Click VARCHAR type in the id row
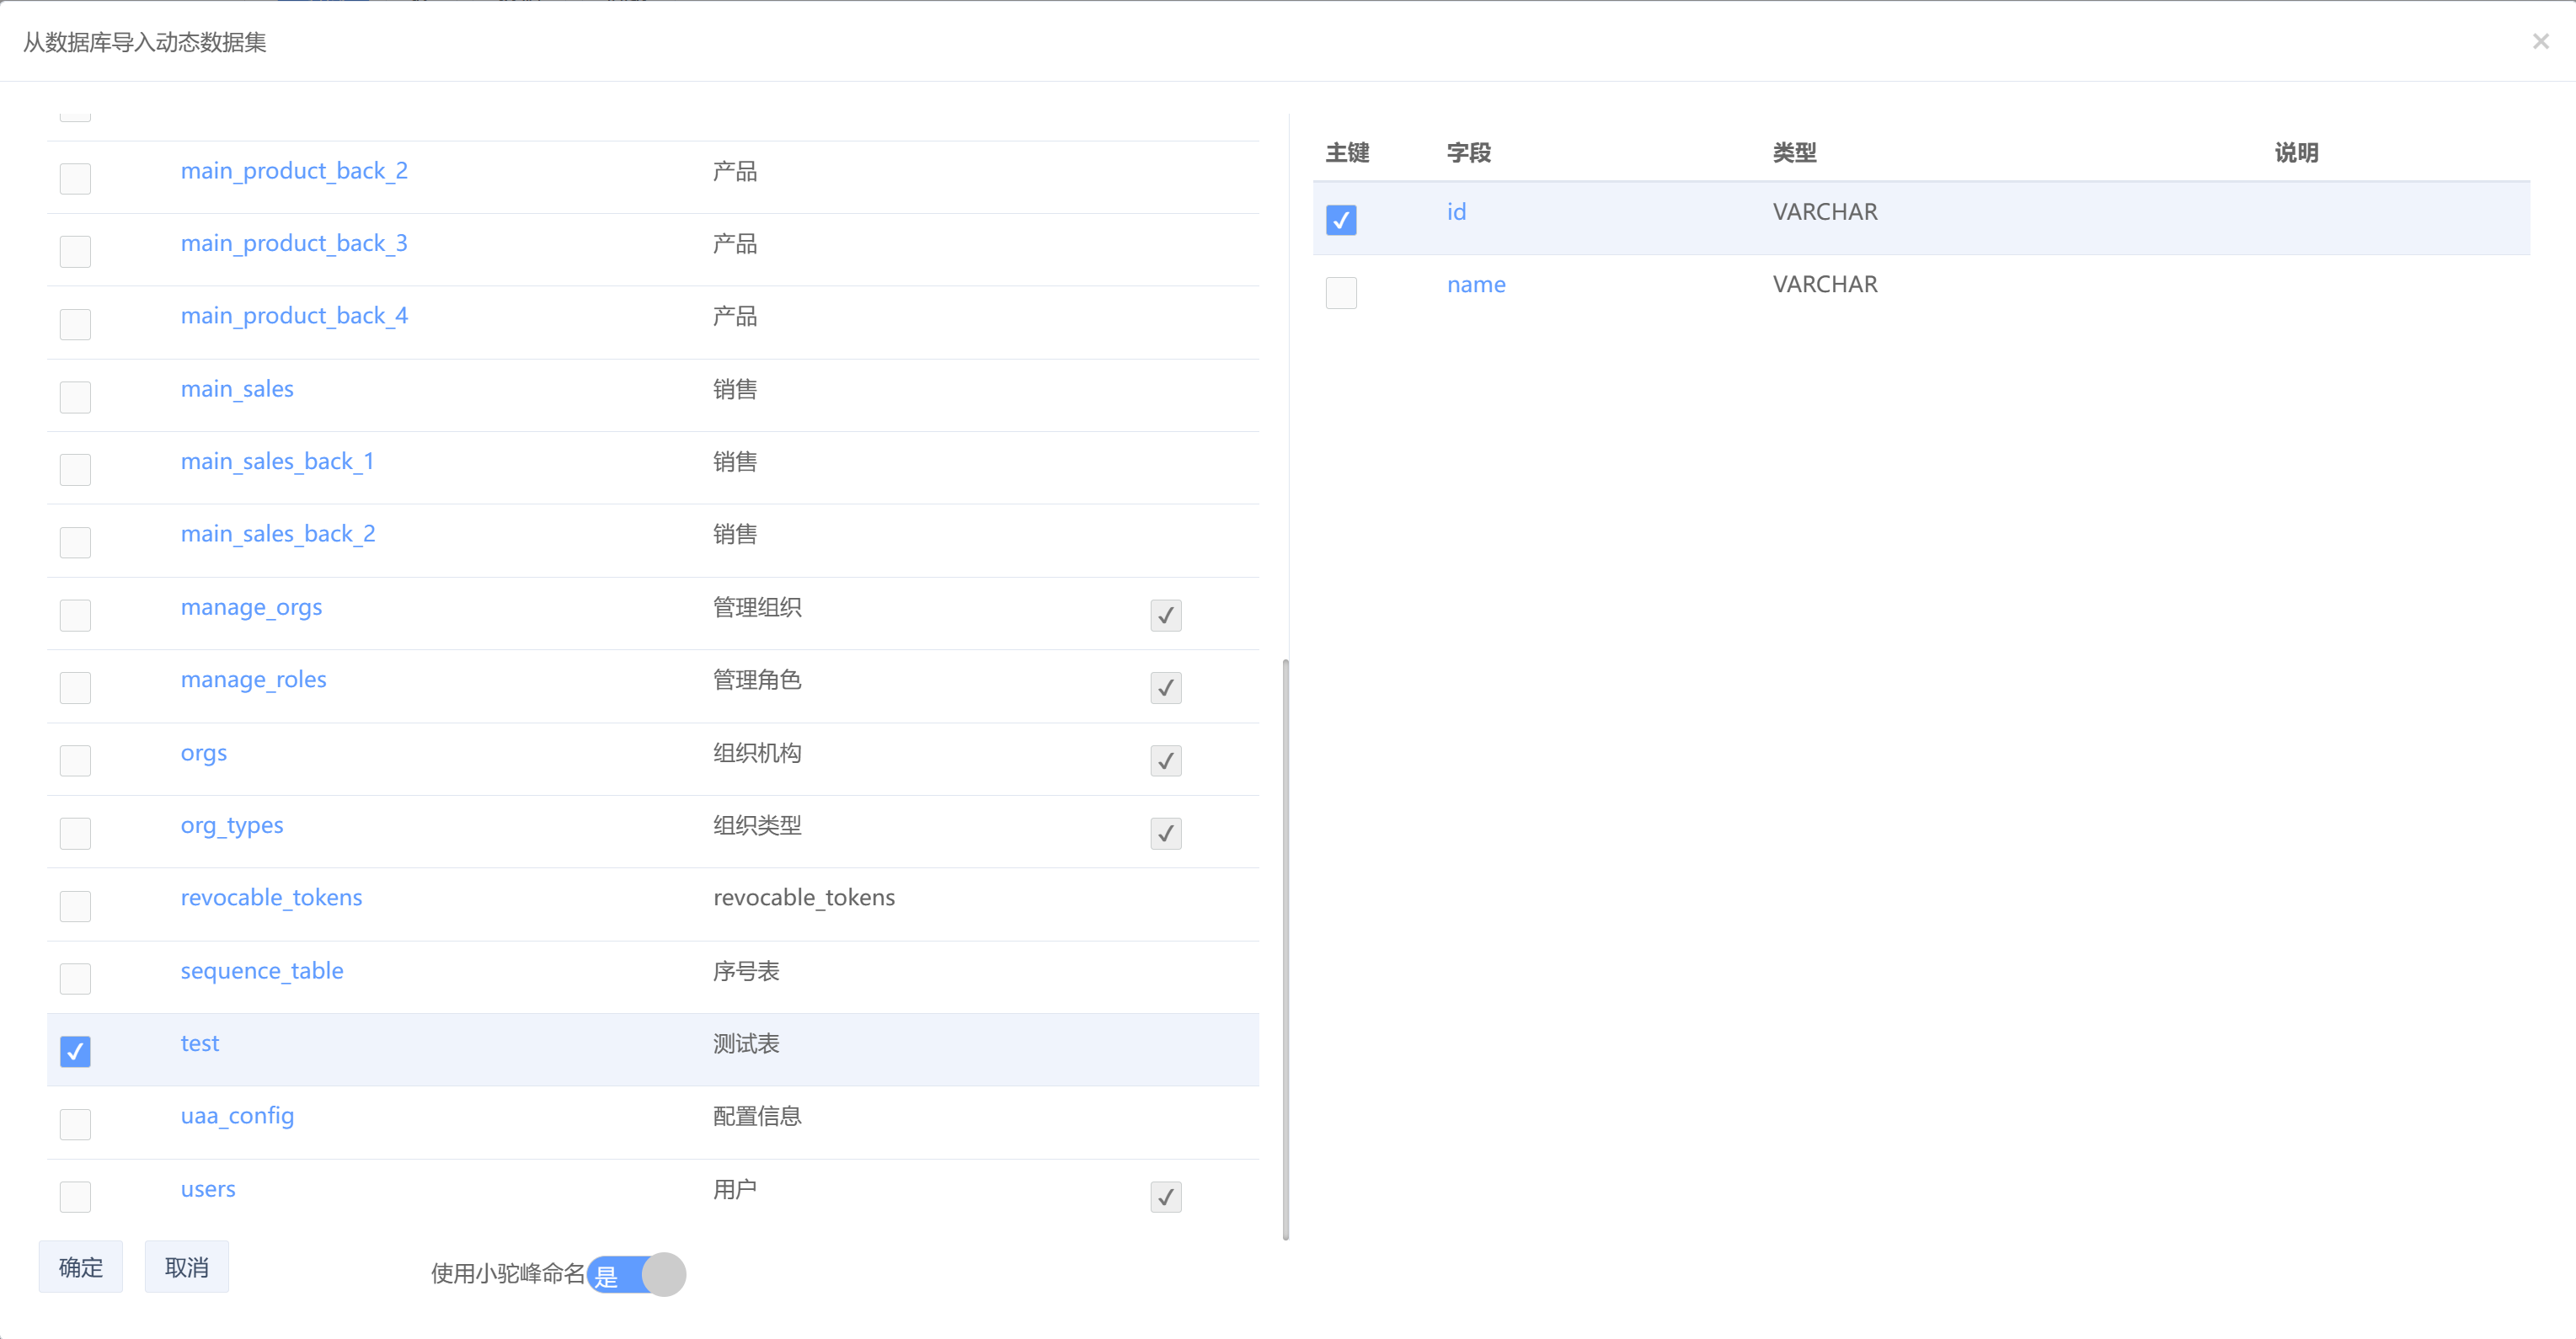Screen dimensions: 2576x1339 (1825, 212)
